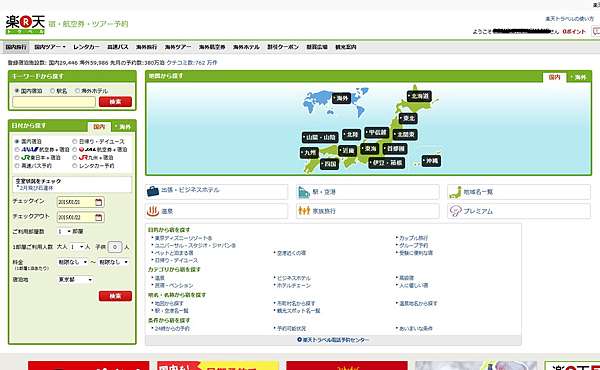Choose 海外ホテル radio in keyword search
The width and height of the screenshot is (600, 370).
(x=77, y=91)
